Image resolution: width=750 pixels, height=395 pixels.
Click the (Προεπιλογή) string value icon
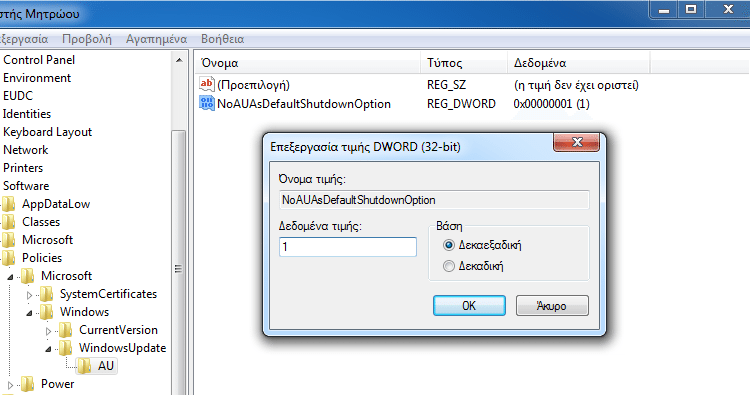click(x=207, y=85)
